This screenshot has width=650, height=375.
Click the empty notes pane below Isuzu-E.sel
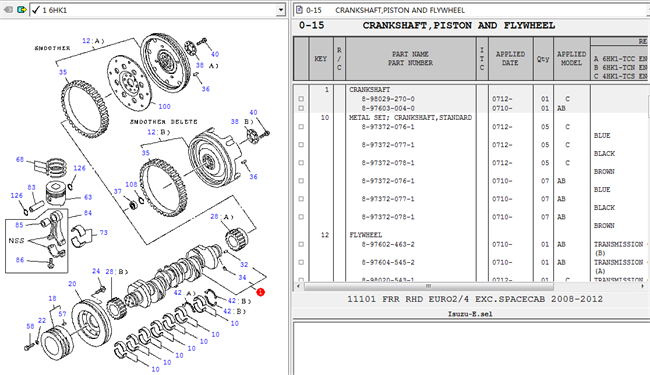[x=471, y=348]
